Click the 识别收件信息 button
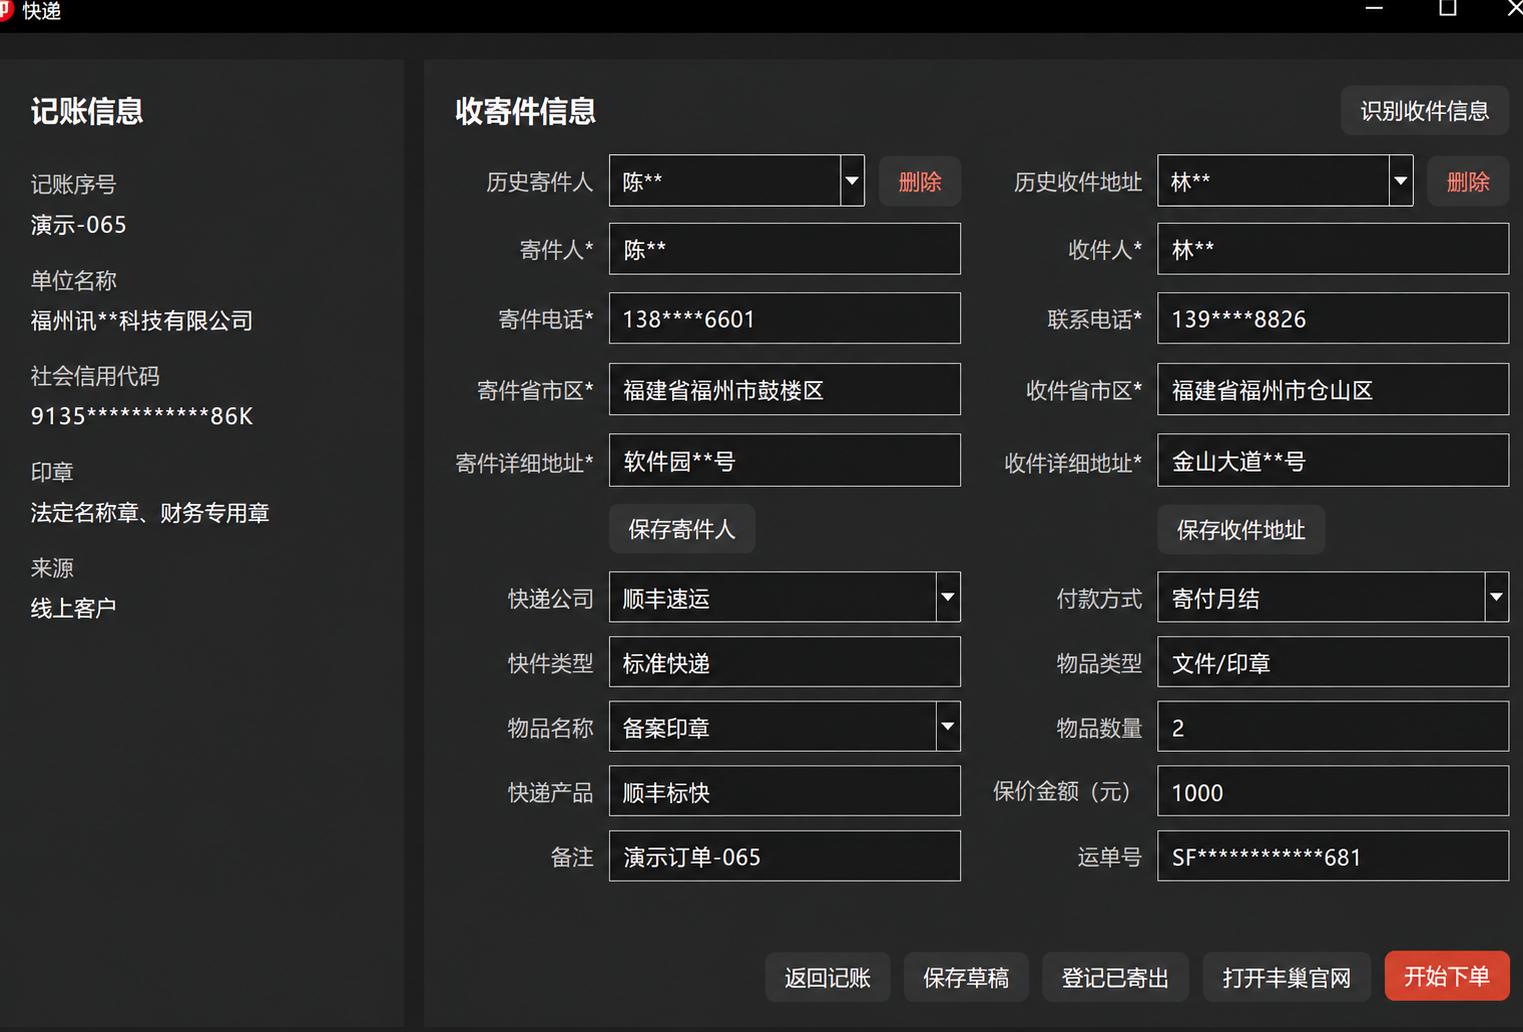The height and width of the screenshot is (1032, 1523). point(1425,111)
